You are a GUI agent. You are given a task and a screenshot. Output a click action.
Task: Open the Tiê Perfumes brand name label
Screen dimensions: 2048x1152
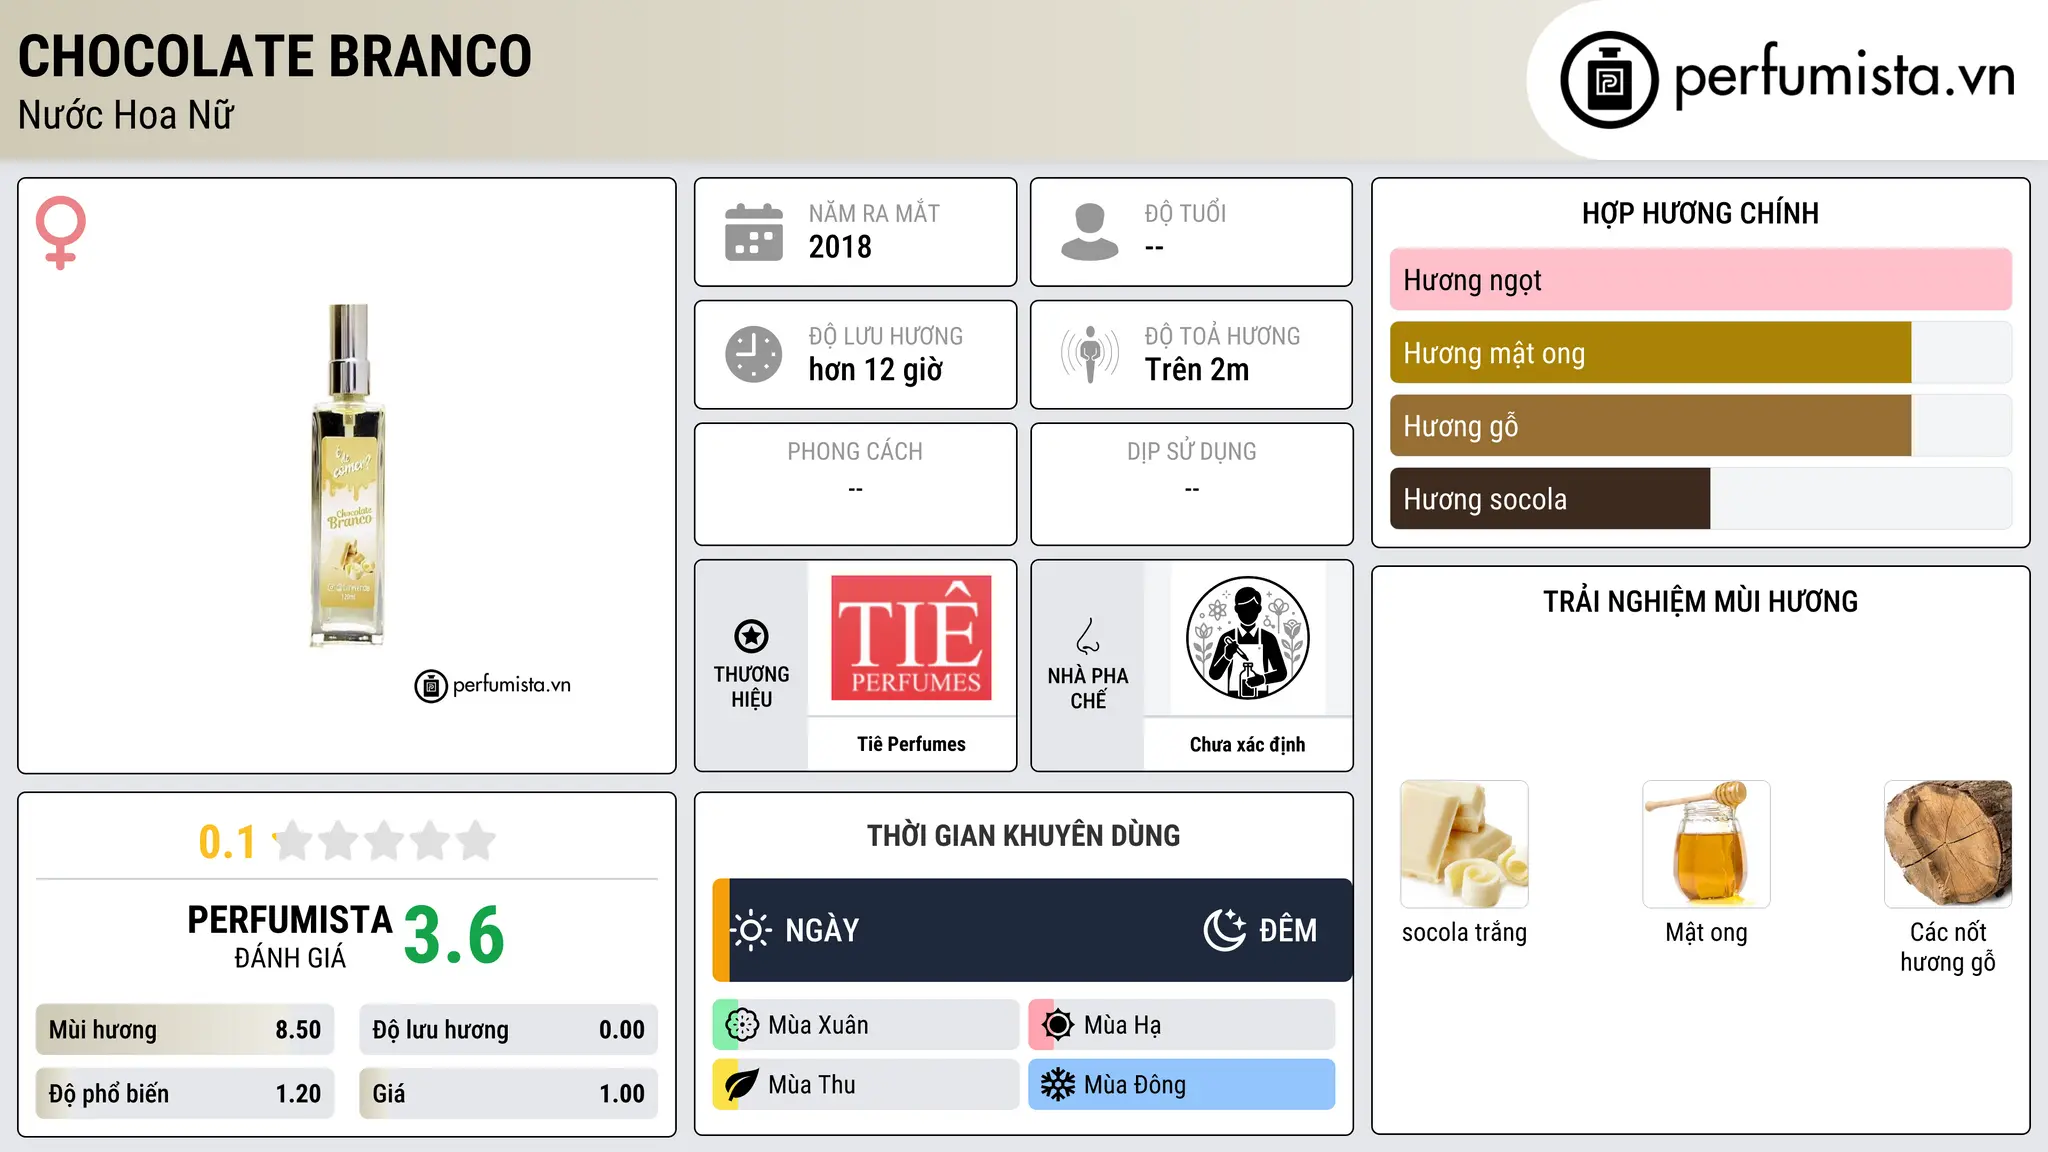click(x=911, y=744)
